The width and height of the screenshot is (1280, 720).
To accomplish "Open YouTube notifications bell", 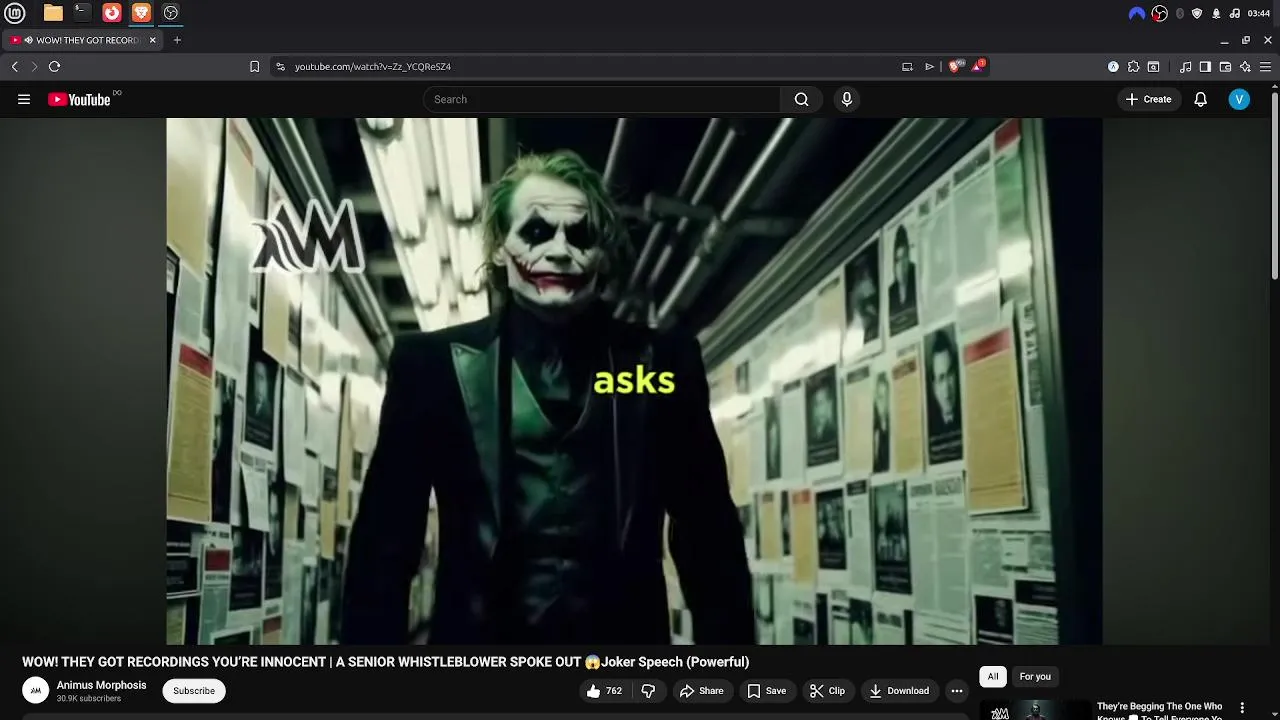I will pos(1201,99).
